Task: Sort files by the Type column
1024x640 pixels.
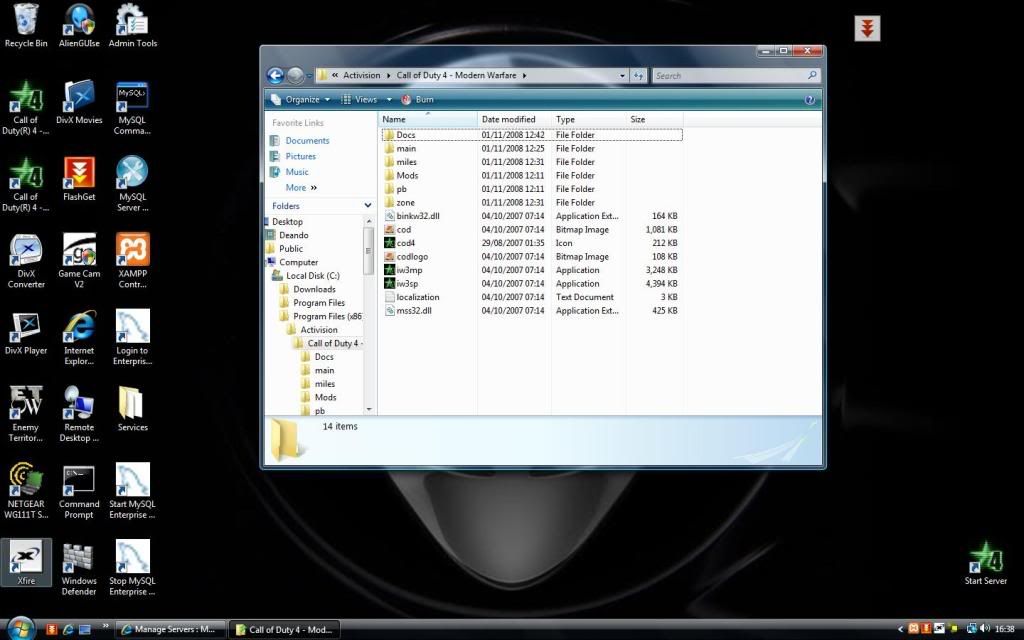Action: click(588, 120)
